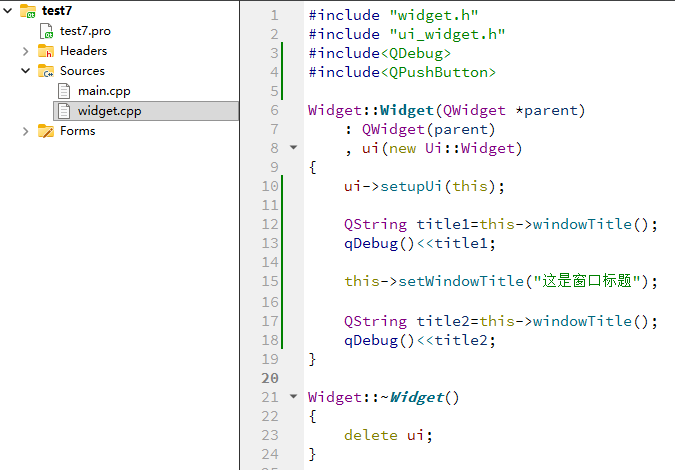Viewport: 675px width, 470px height.
Task: Click line number 1 in gutter
Action: (x=274, y=15)
